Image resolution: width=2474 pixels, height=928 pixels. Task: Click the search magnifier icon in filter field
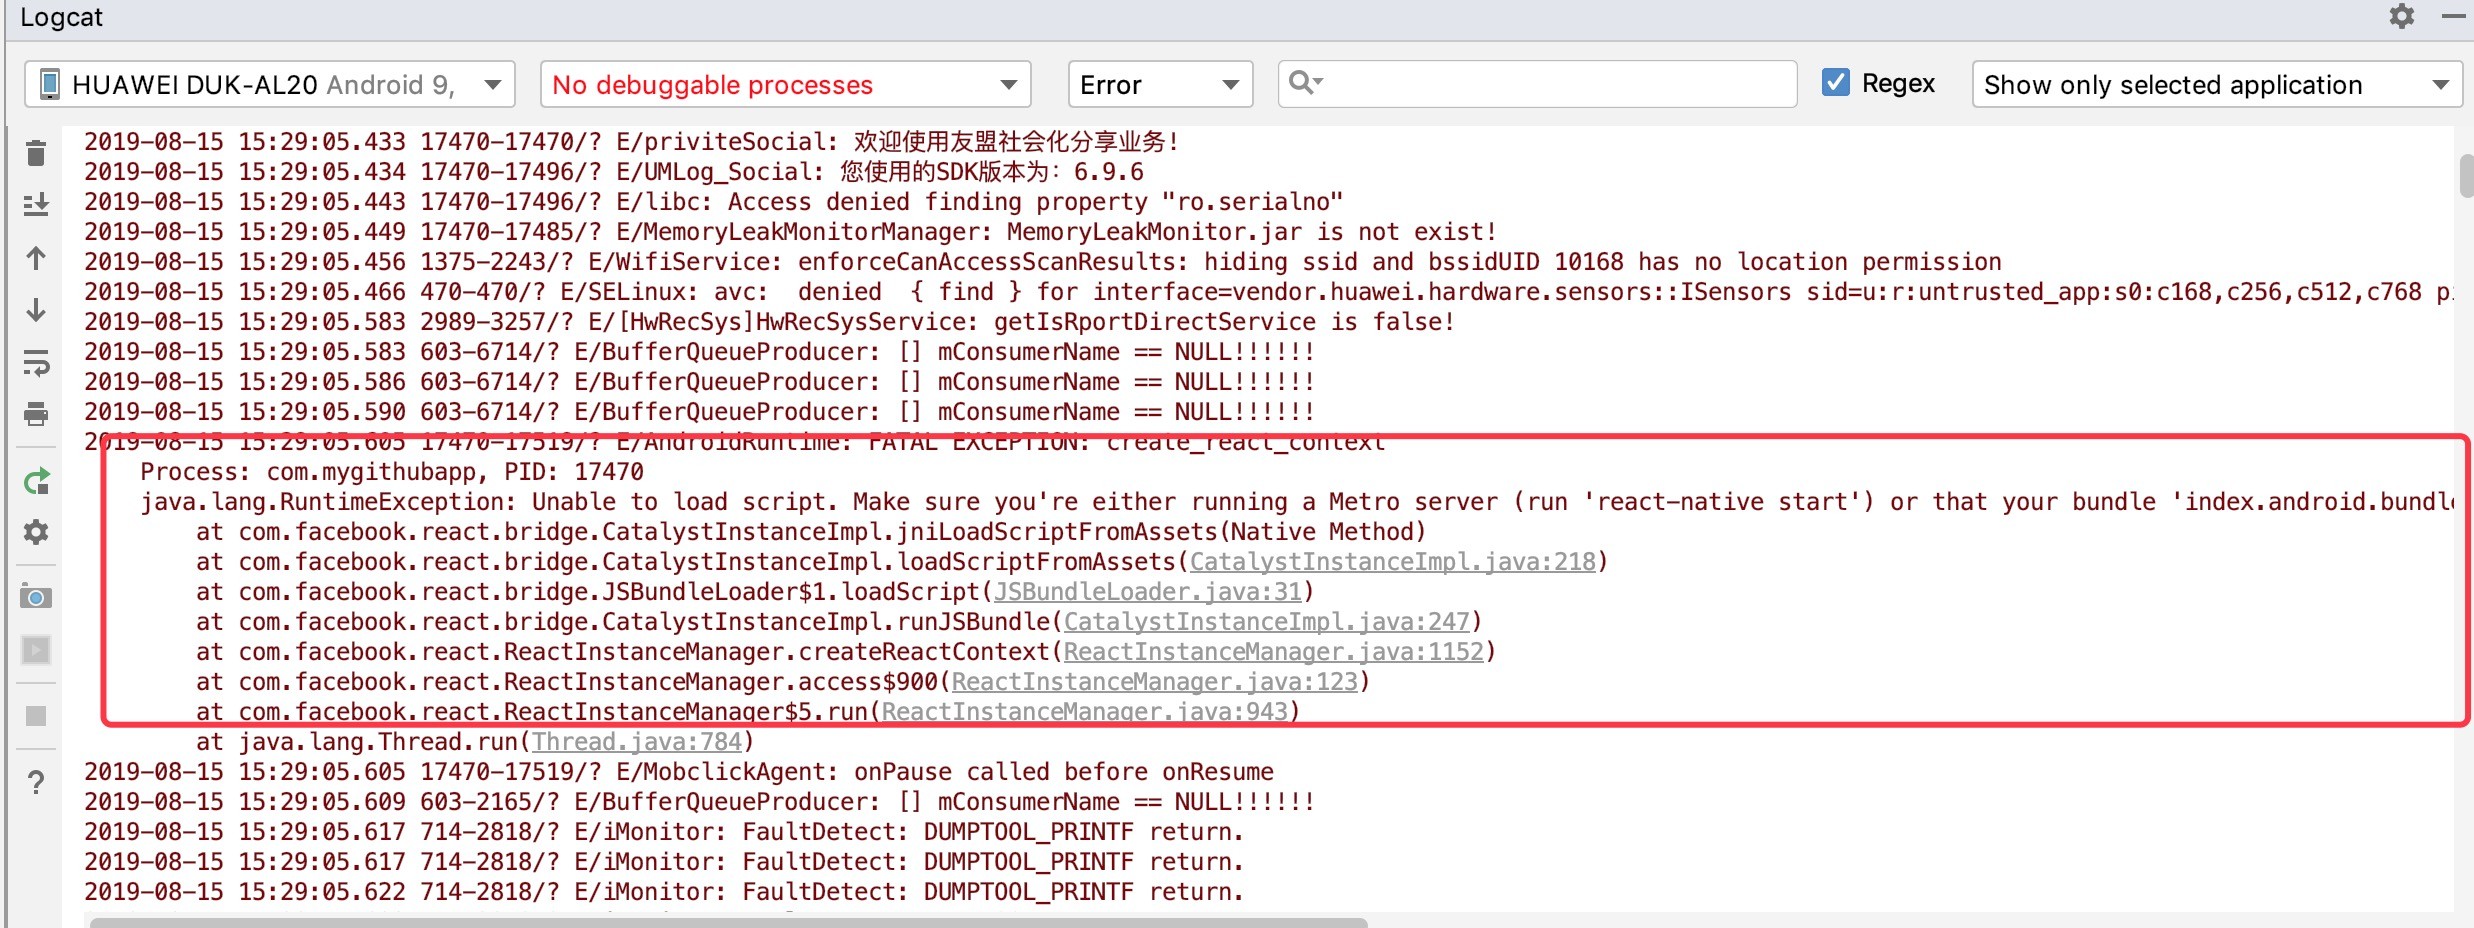[x=1304, y=83]
